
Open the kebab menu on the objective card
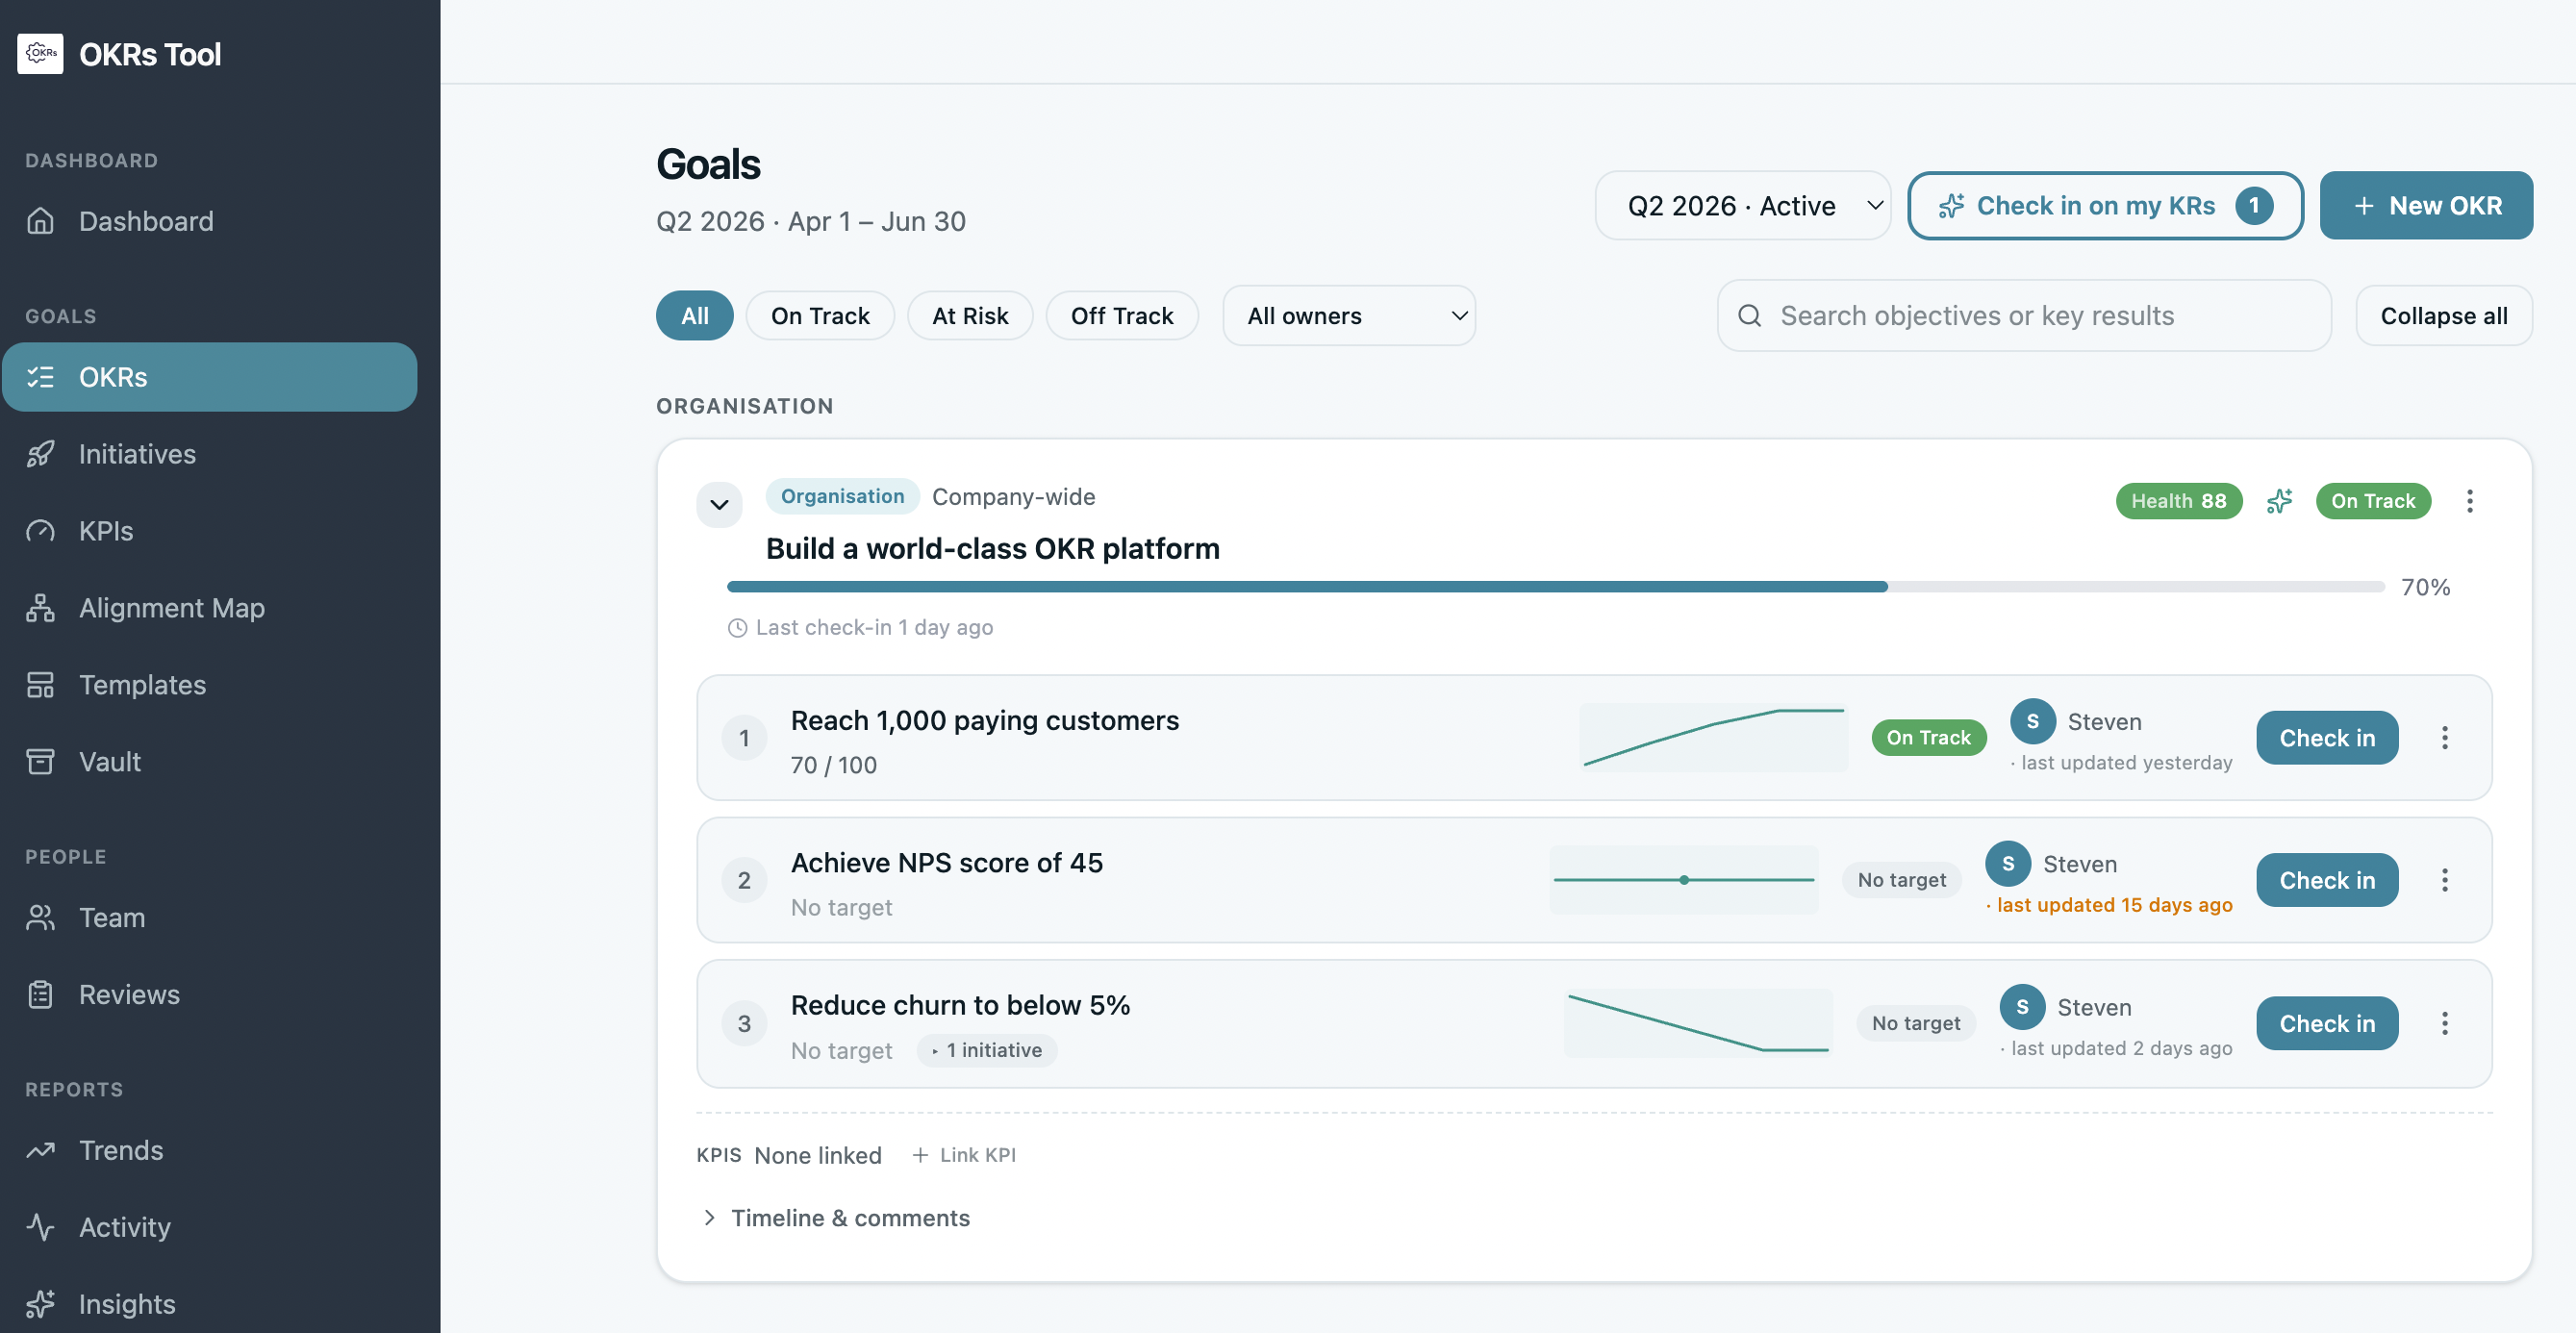2470,501
